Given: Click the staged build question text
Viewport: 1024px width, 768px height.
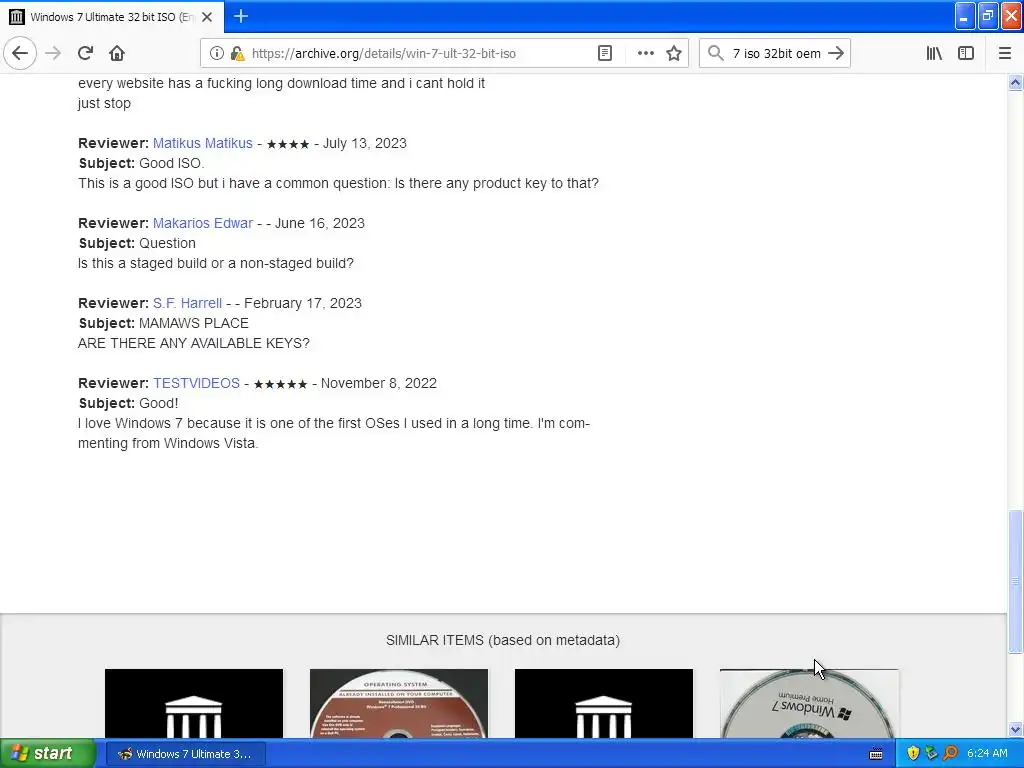Looking at the screenshot, I should pos(216,263).
